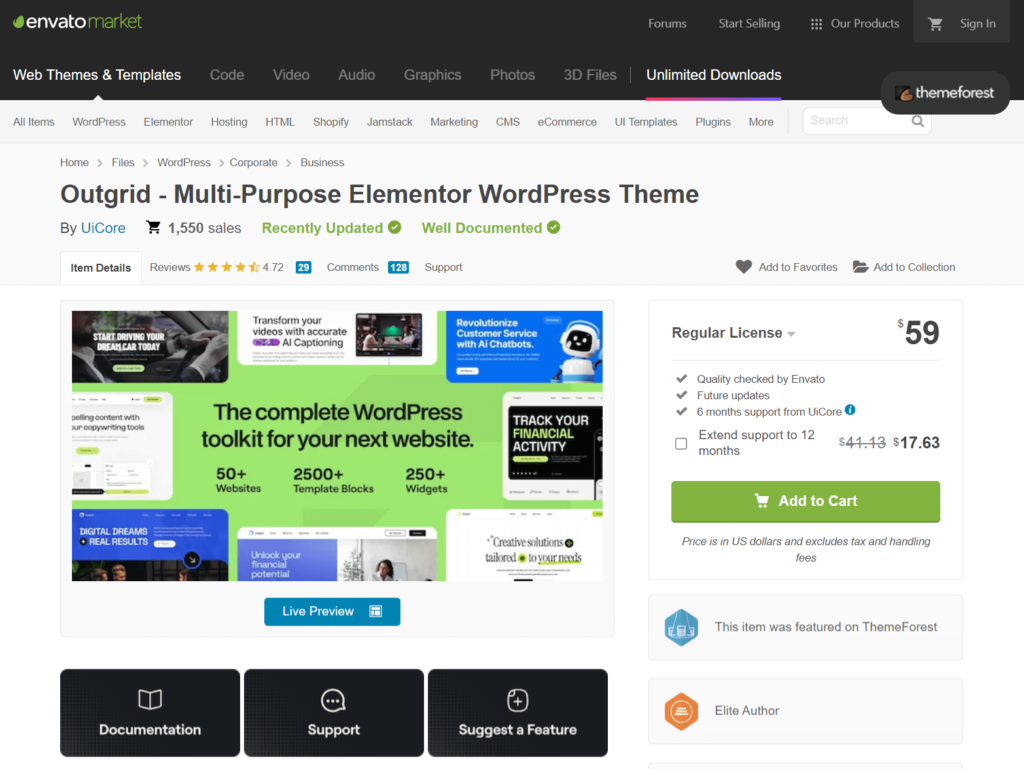The height and width of the screenshot is (769, 1024).
Task: Click the search magnifier icon
Action: pos(918,121)
